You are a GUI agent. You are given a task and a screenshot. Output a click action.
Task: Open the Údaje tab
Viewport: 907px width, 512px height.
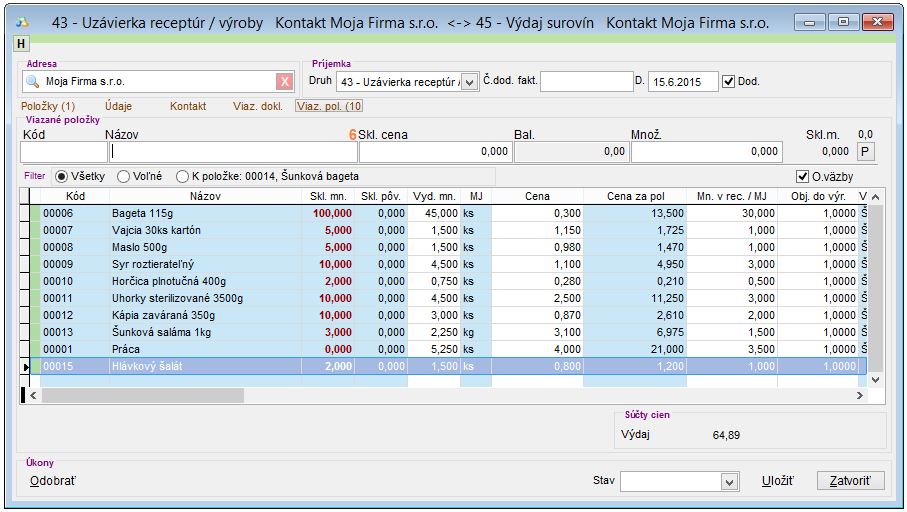point(118,106)
